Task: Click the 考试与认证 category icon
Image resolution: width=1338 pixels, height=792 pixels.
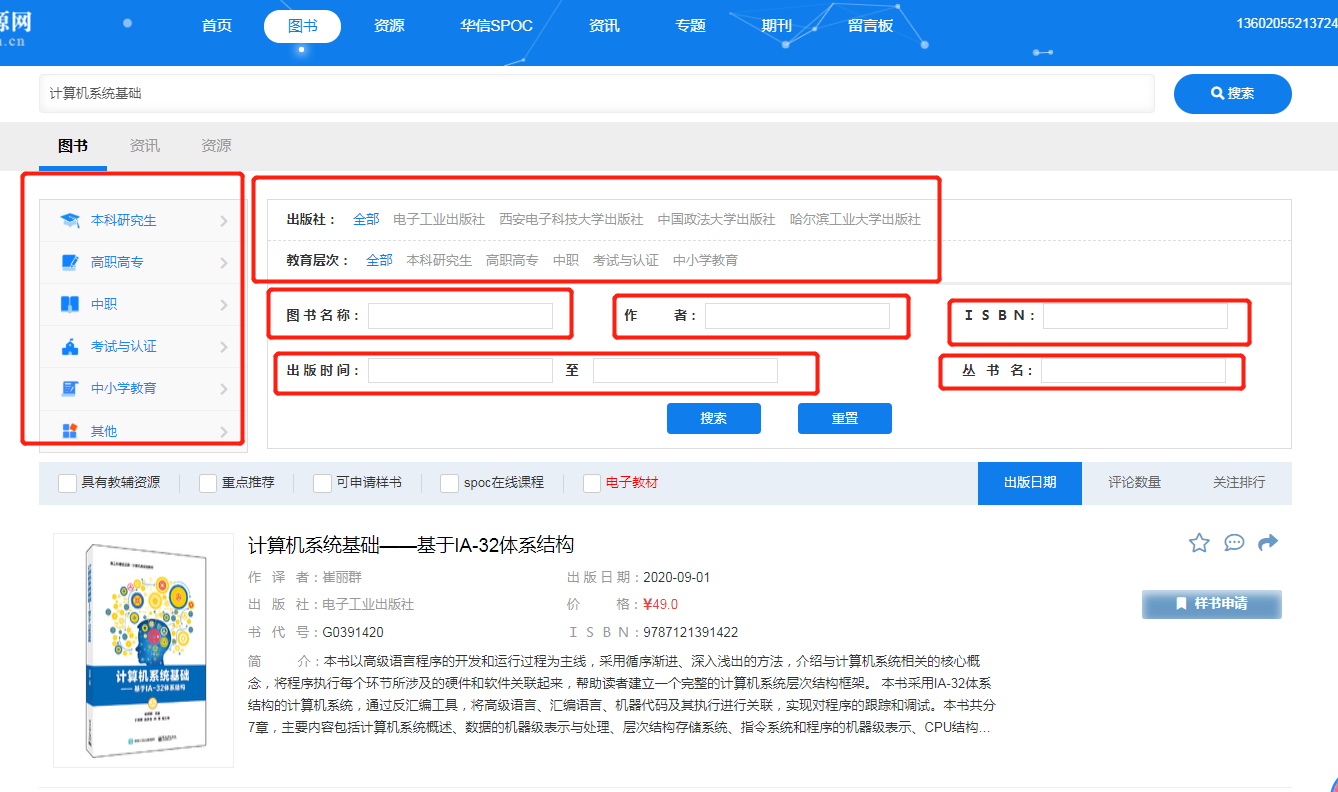Action: tap(70, 347)
